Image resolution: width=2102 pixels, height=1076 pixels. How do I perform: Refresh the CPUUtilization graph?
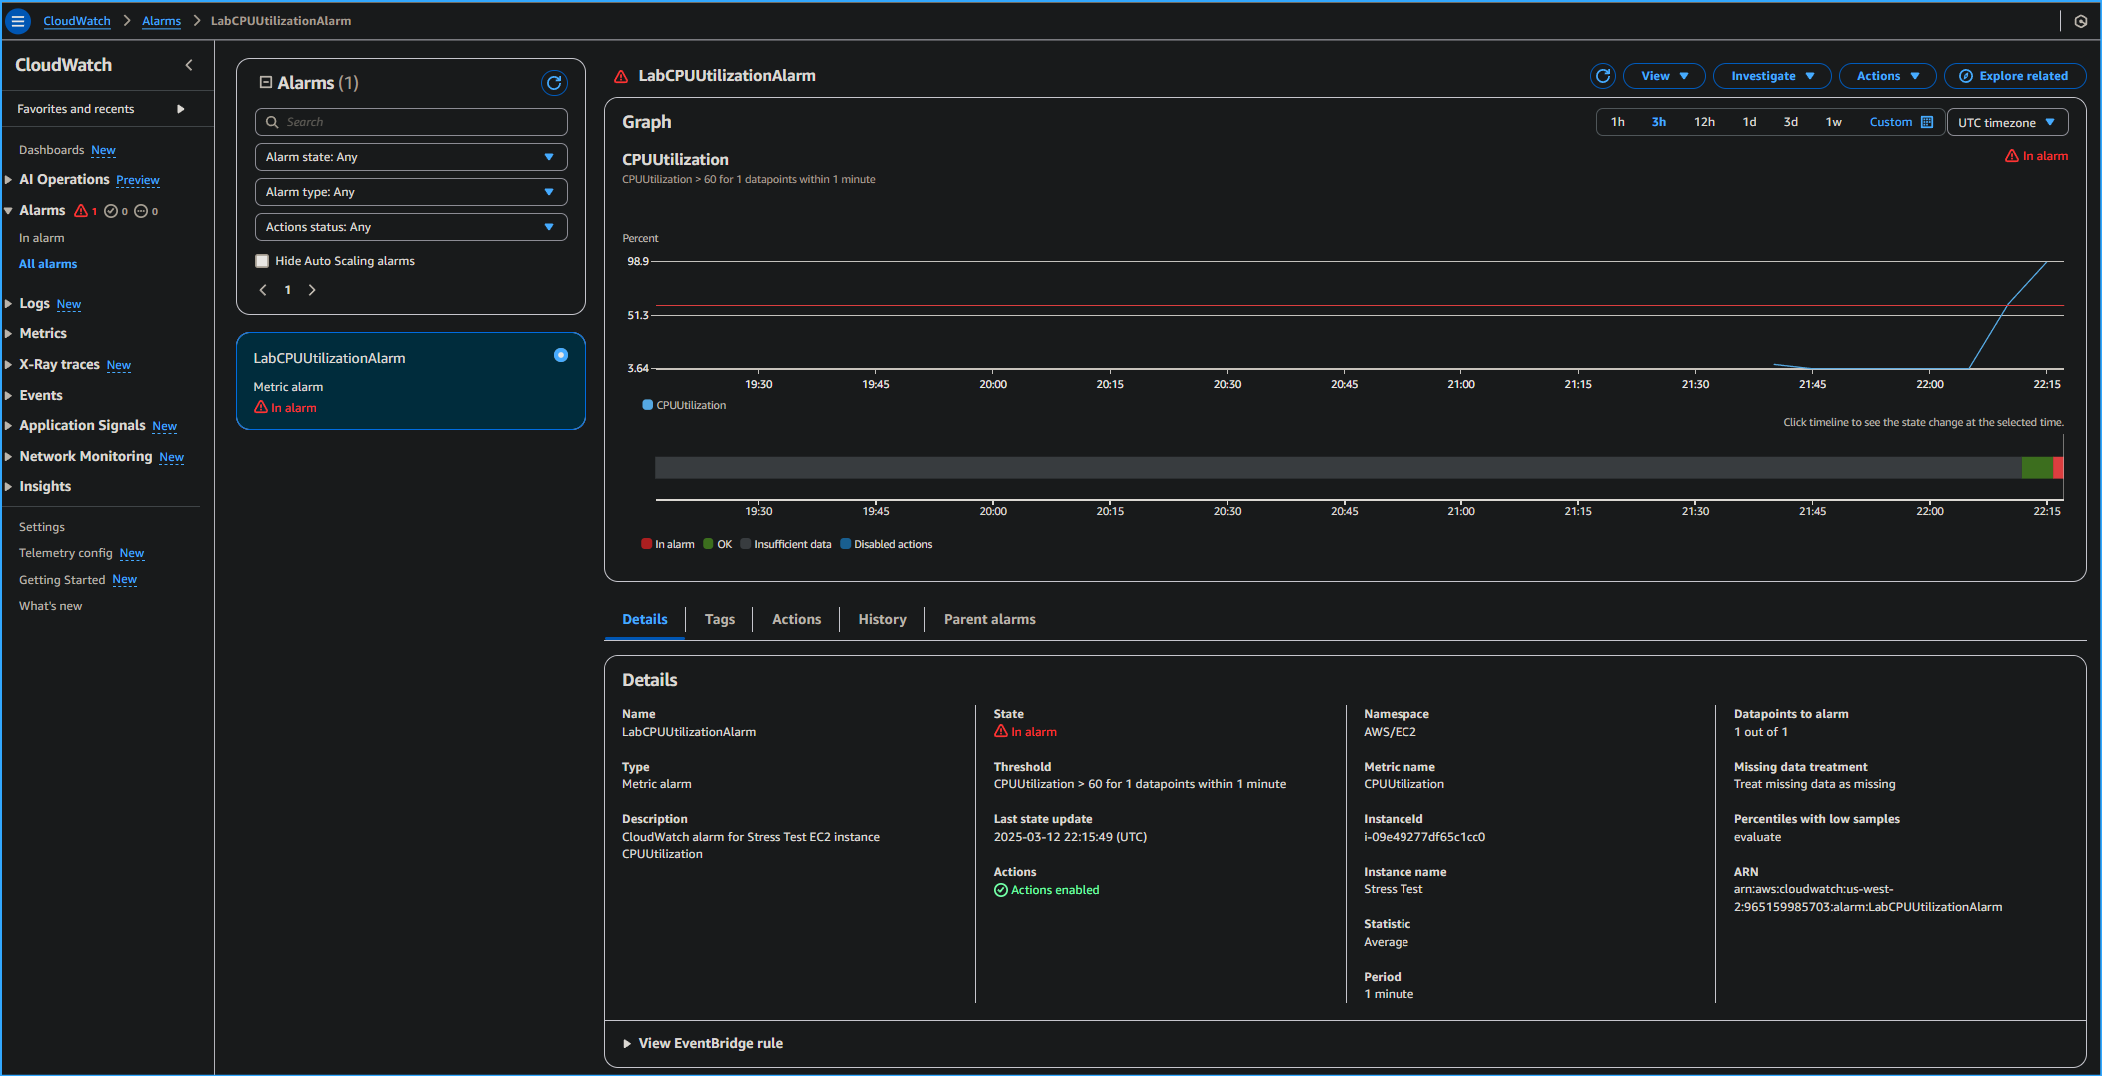coord(1603,76)
